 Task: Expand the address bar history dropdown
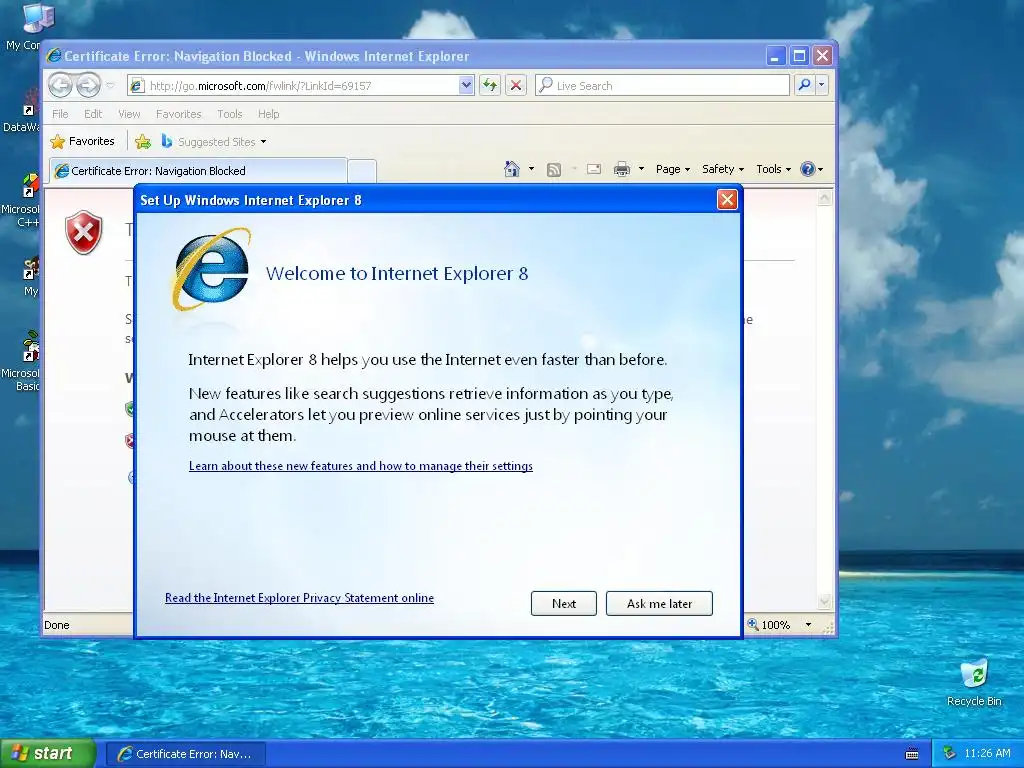[x=466, y=85]
